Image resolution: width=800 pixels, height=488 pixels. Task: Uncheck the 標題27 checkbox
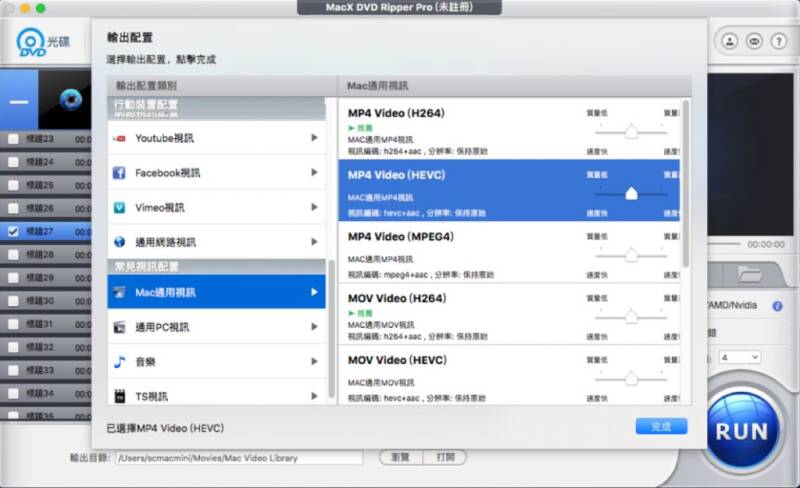13,231
